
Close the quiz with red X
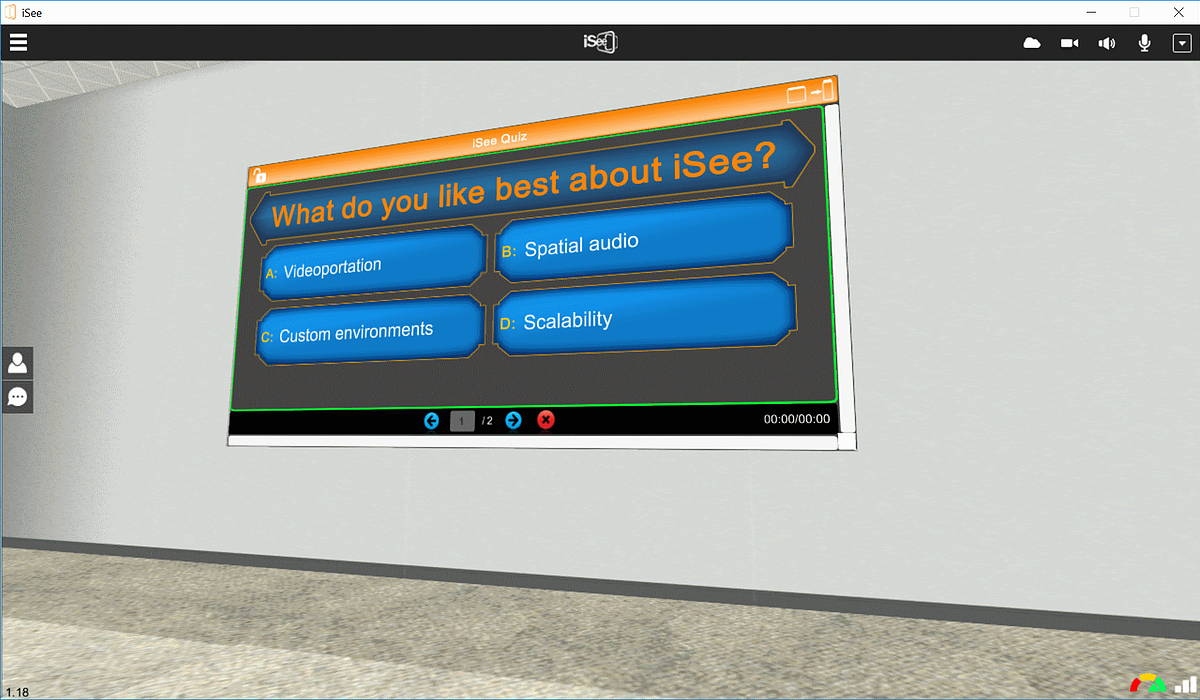coord(545,420)
